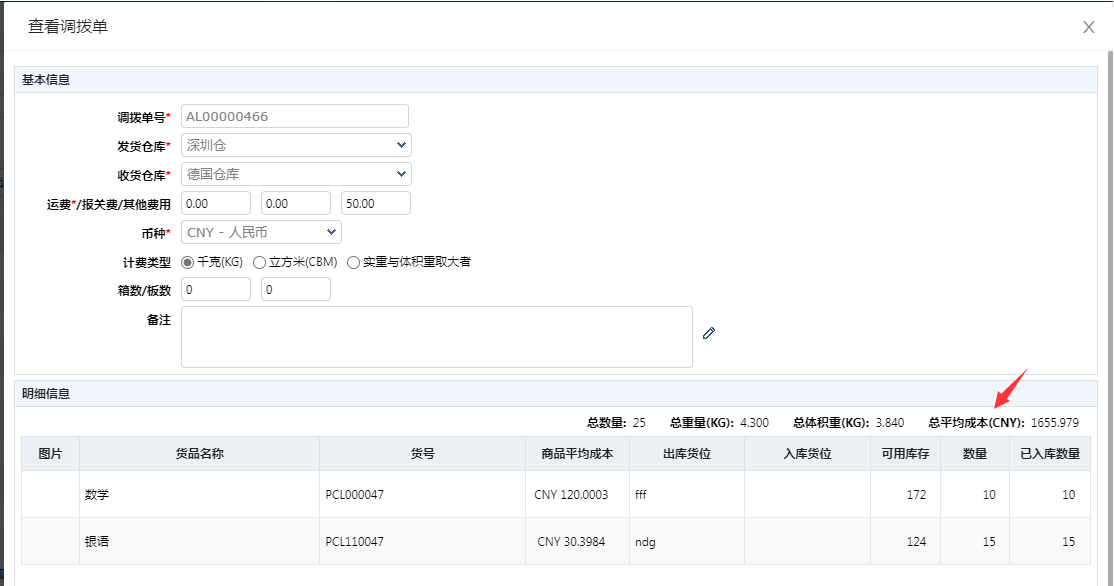
Task: Click the 可用库存 column header
Action: coord(905,453)
